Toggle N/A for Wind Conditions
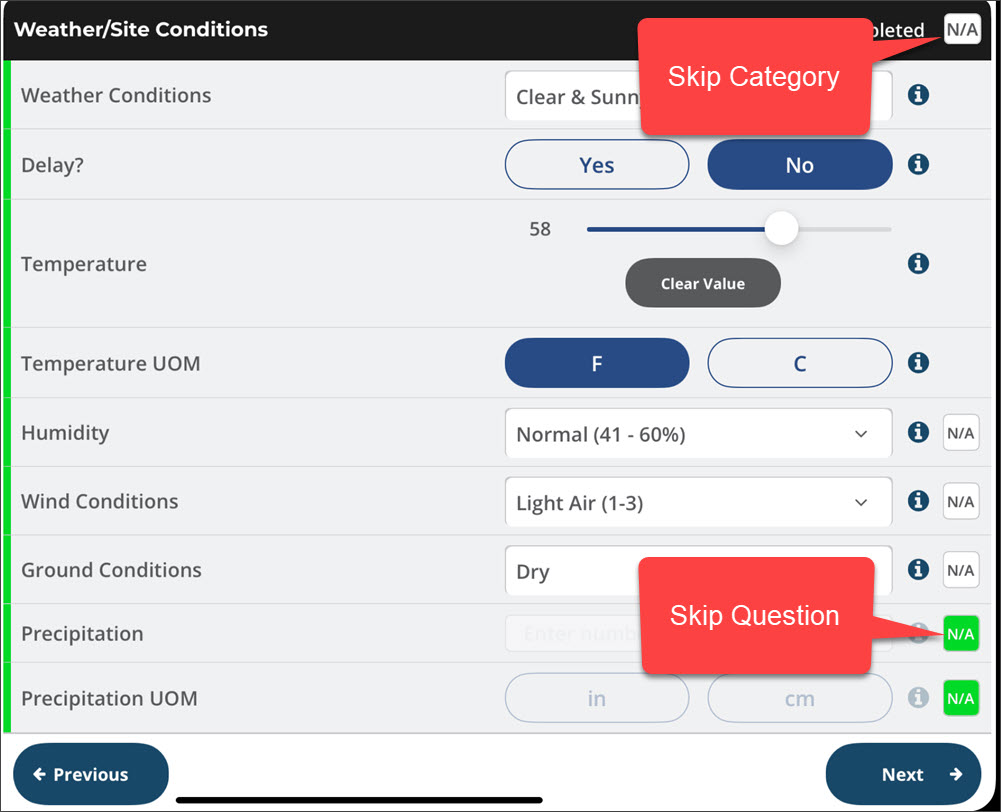Image resolution: width=1001 pixels, height=812 pixels. coord(961,501)
